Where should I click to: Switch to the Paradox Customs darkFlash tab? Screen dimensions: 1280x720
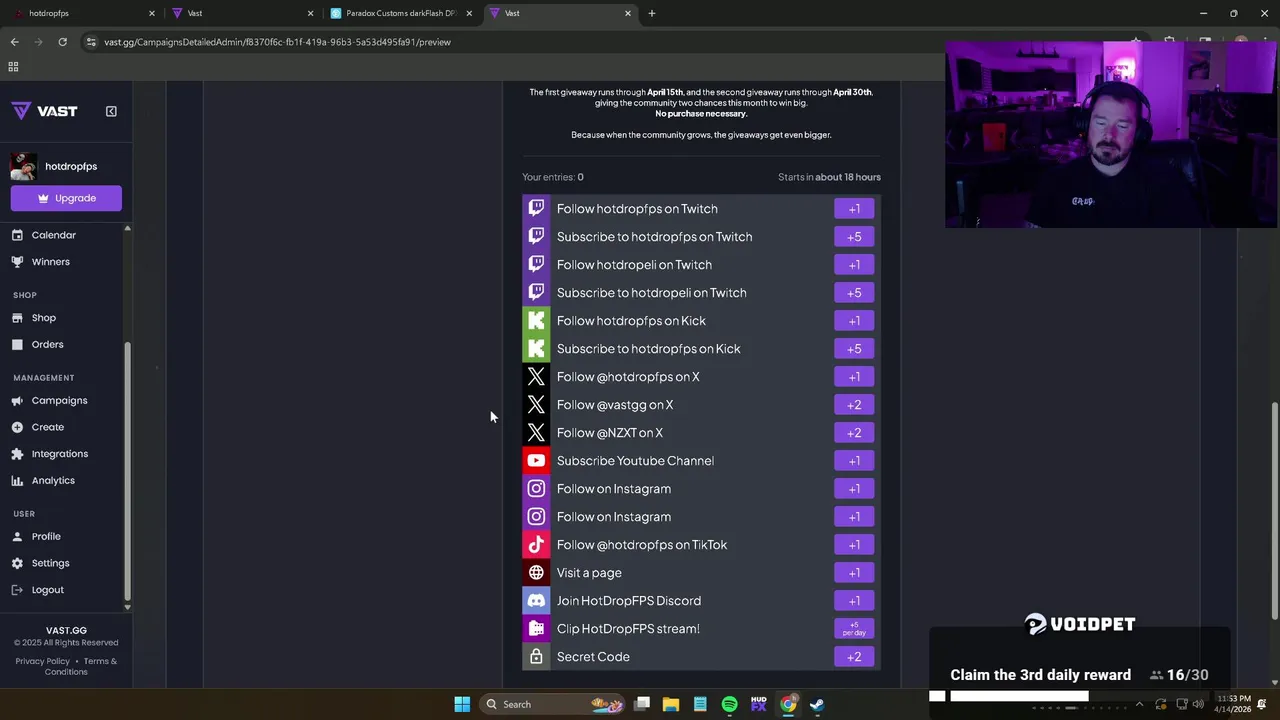(x=400, y=13)
